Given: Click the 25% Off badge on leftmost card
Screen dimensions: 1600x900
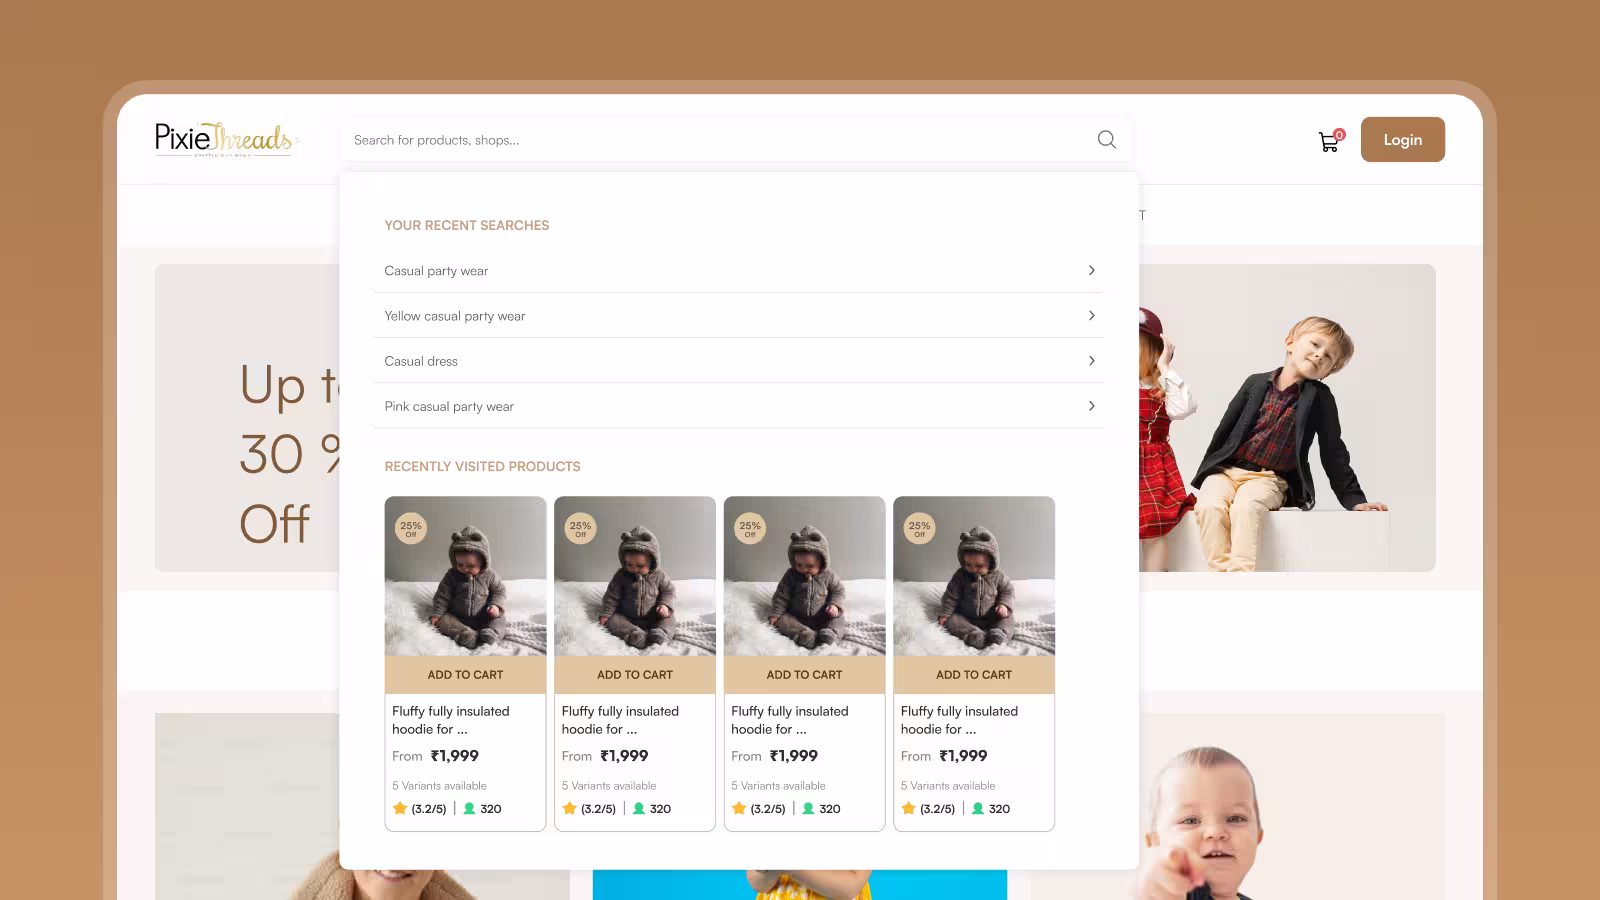Looking at the screenshot, I should point(411,528).
